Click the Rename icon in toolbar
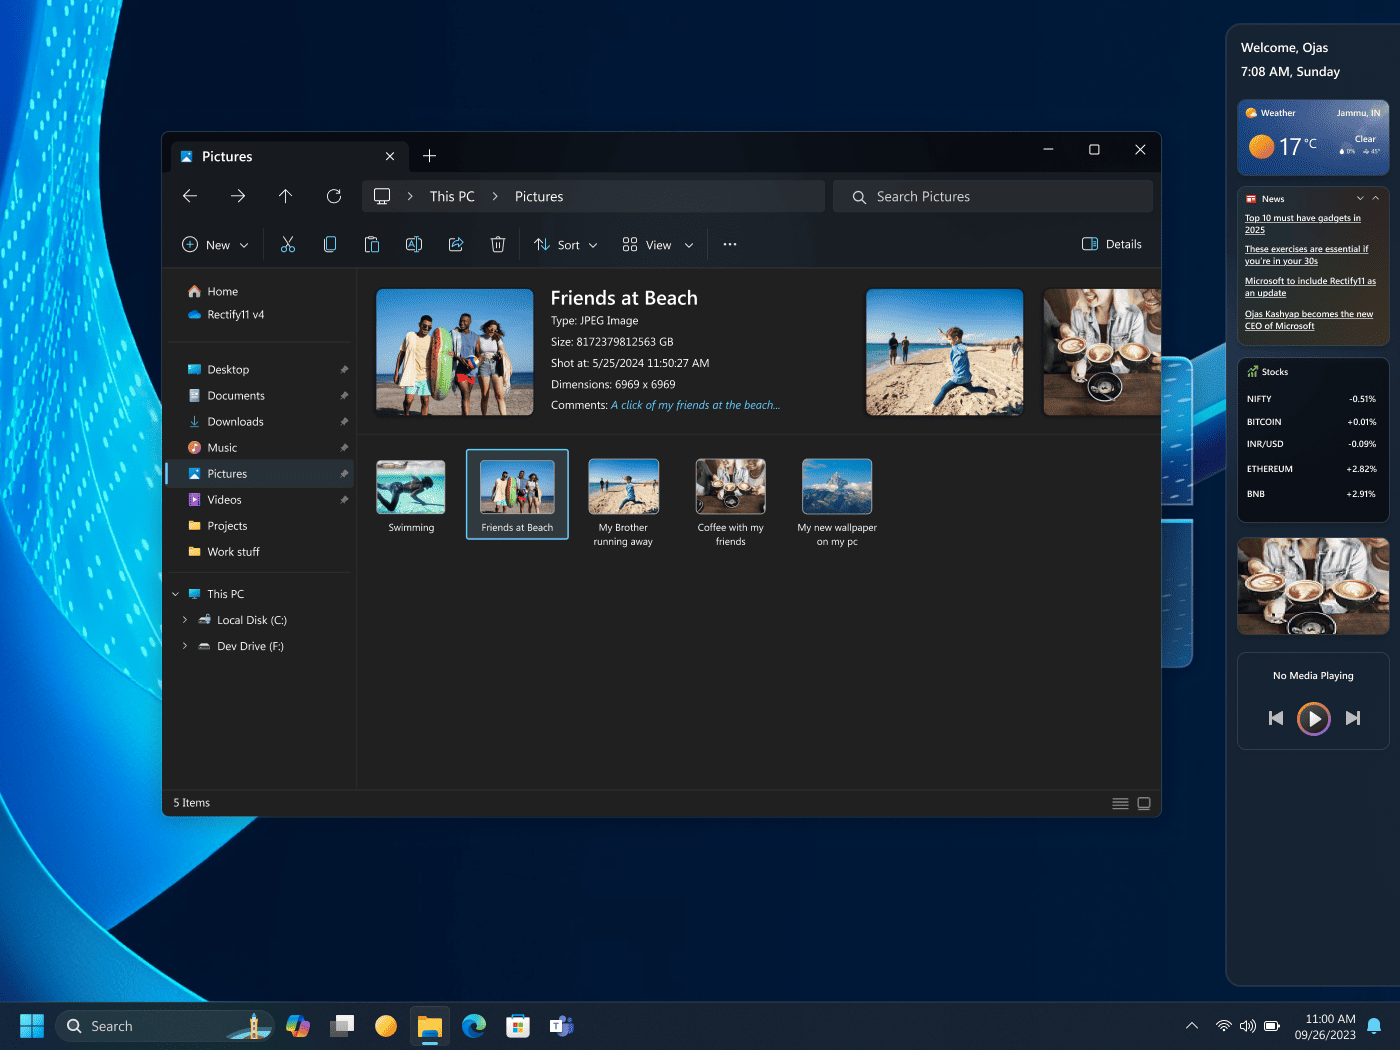This screenshot has width=1400, height=1050. pos(414,245)
